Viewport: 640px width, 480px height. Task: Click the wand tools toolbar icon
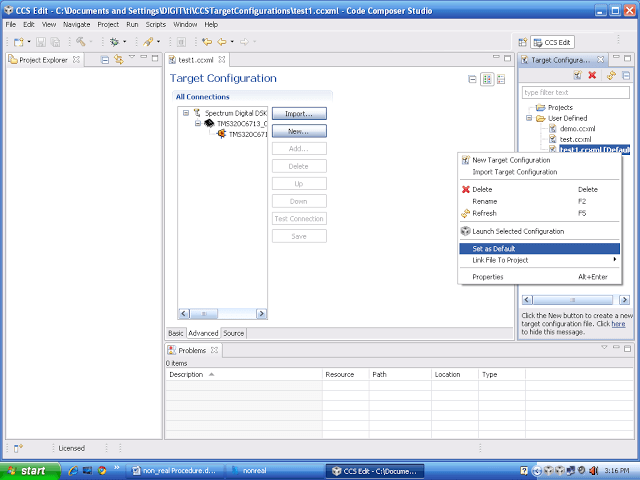click(x=148, y=42)
